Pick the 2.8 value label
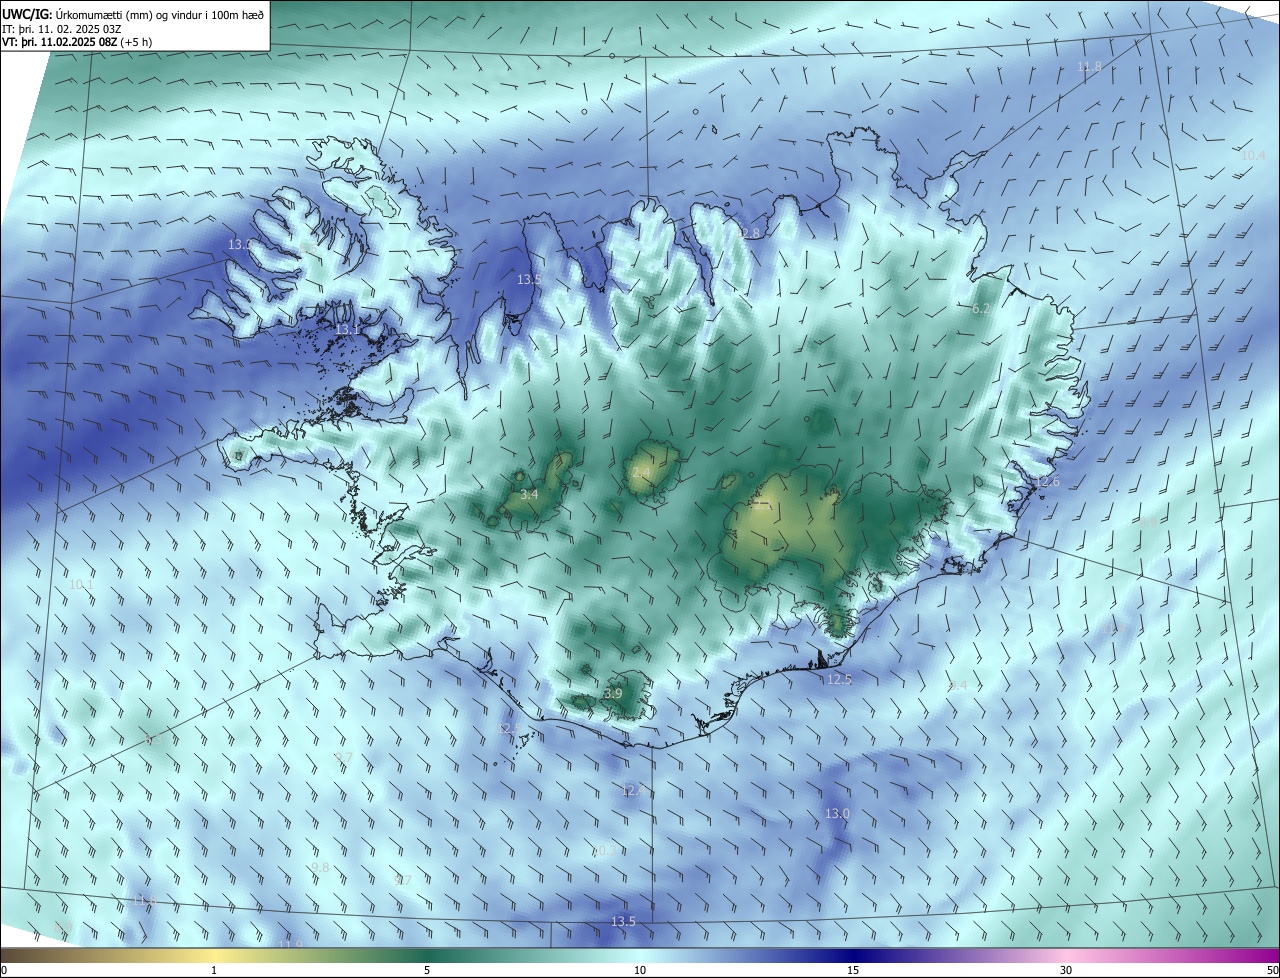 (751, 233)
